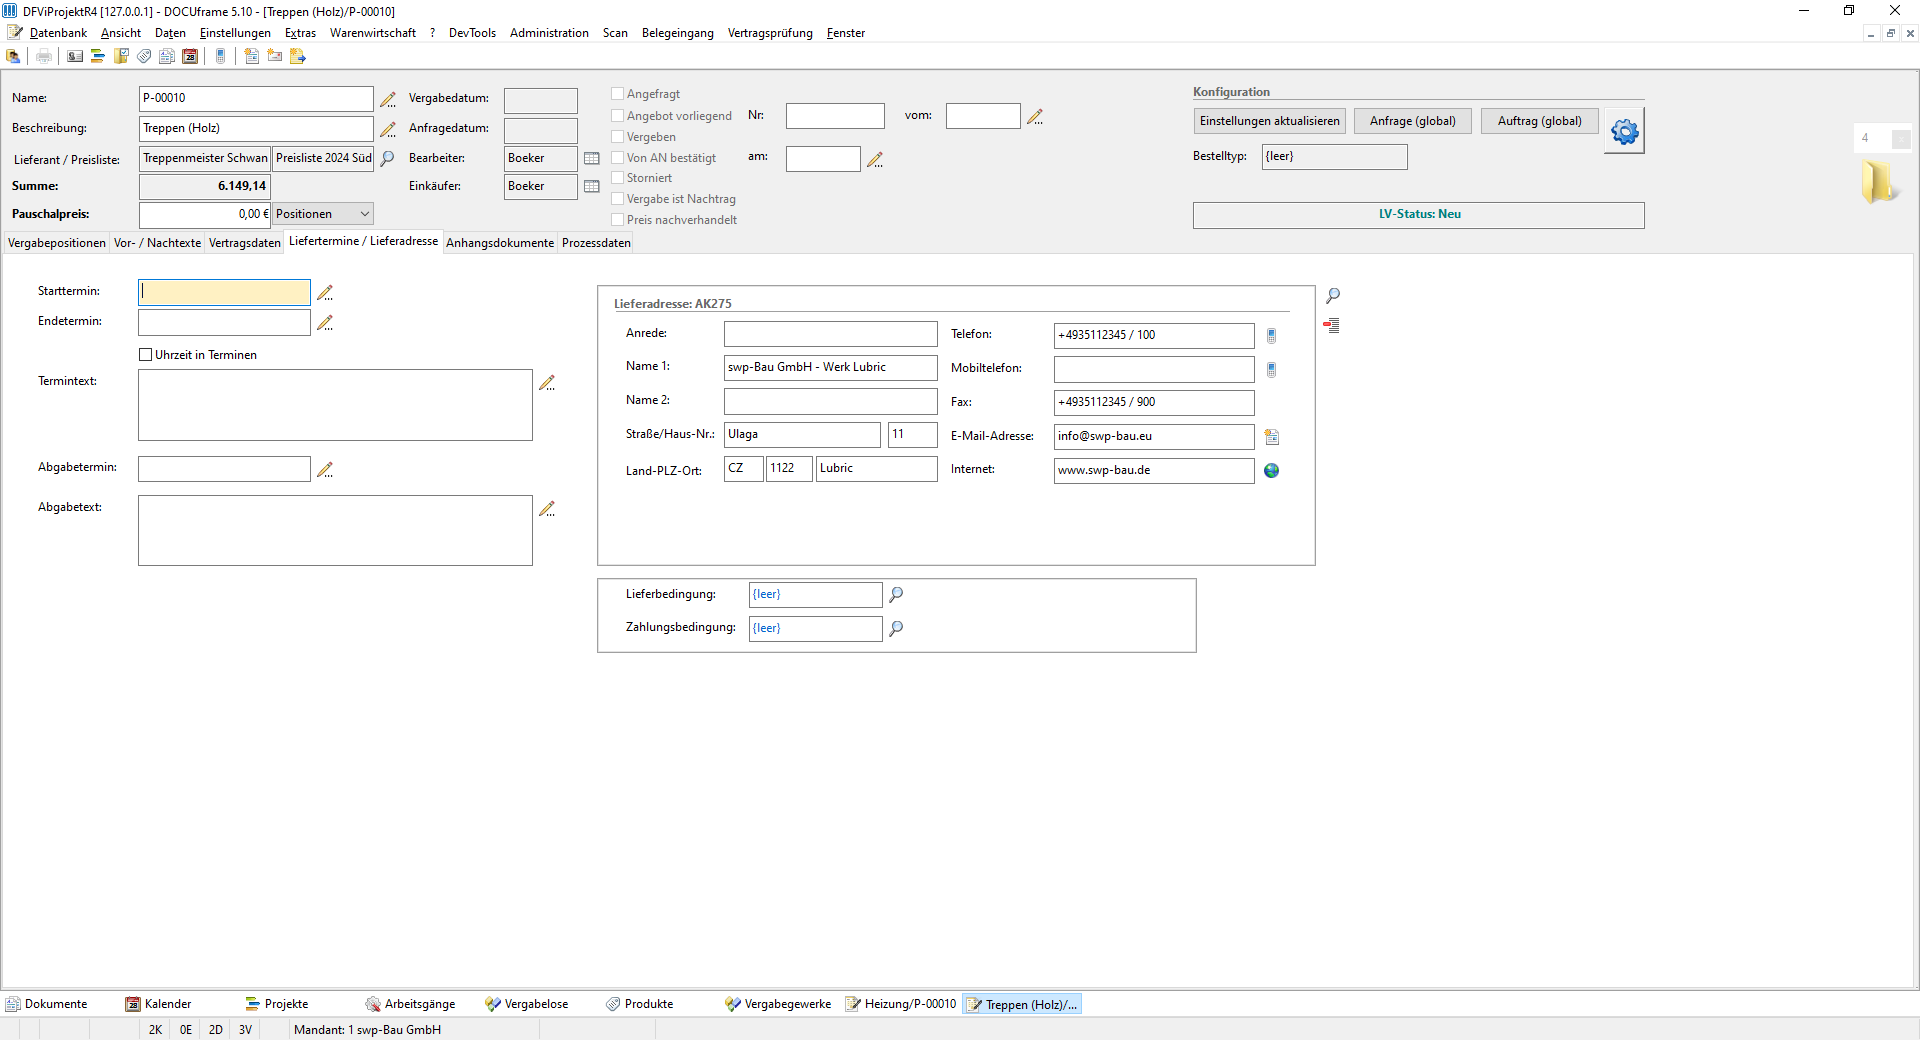This screenshot has height=1040, width=1920.
Task: Toggle Von AN bestätigt checkbox
Action: click(x=618, y=158)
